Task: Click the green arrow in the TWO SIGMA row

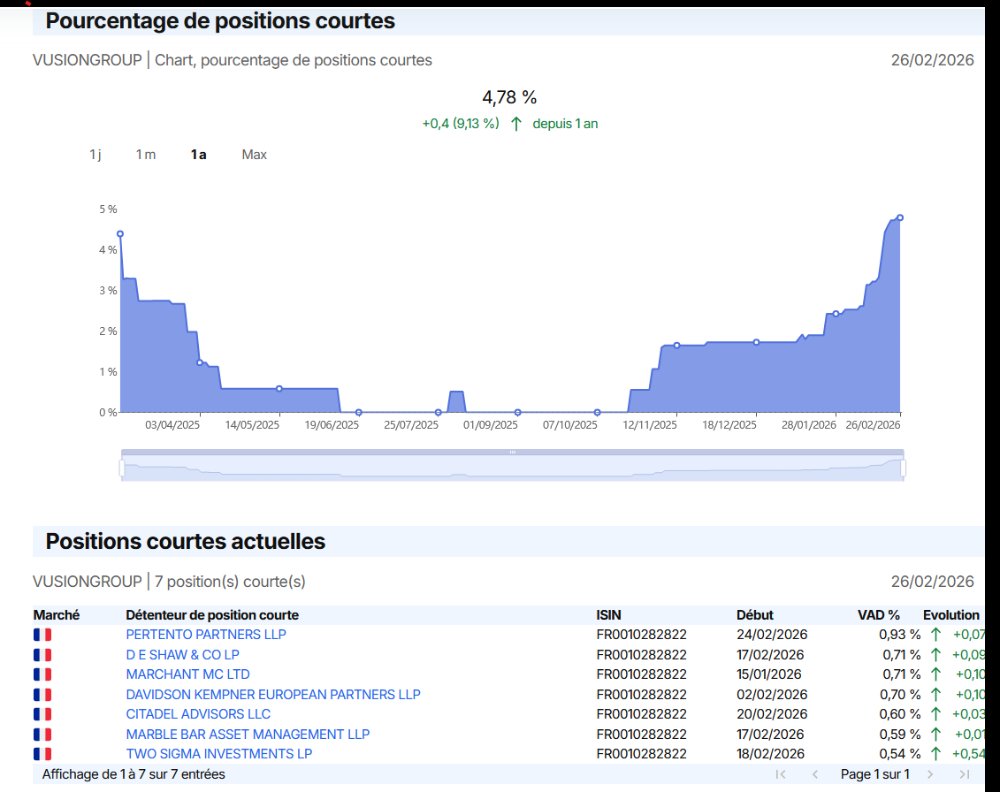Action: 936,754
